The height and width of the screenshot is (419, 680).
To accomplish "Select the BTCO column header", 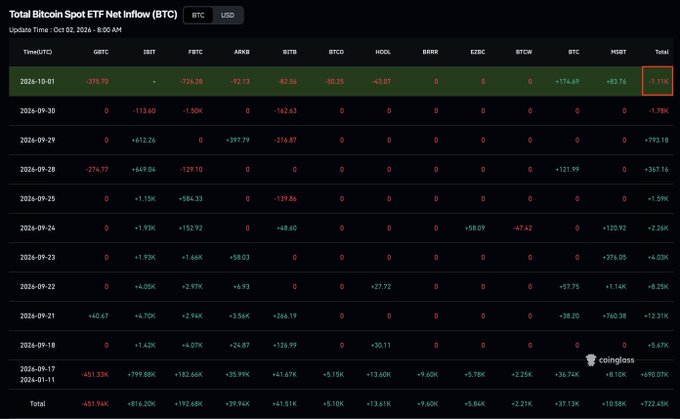I will tap(336, 52).
